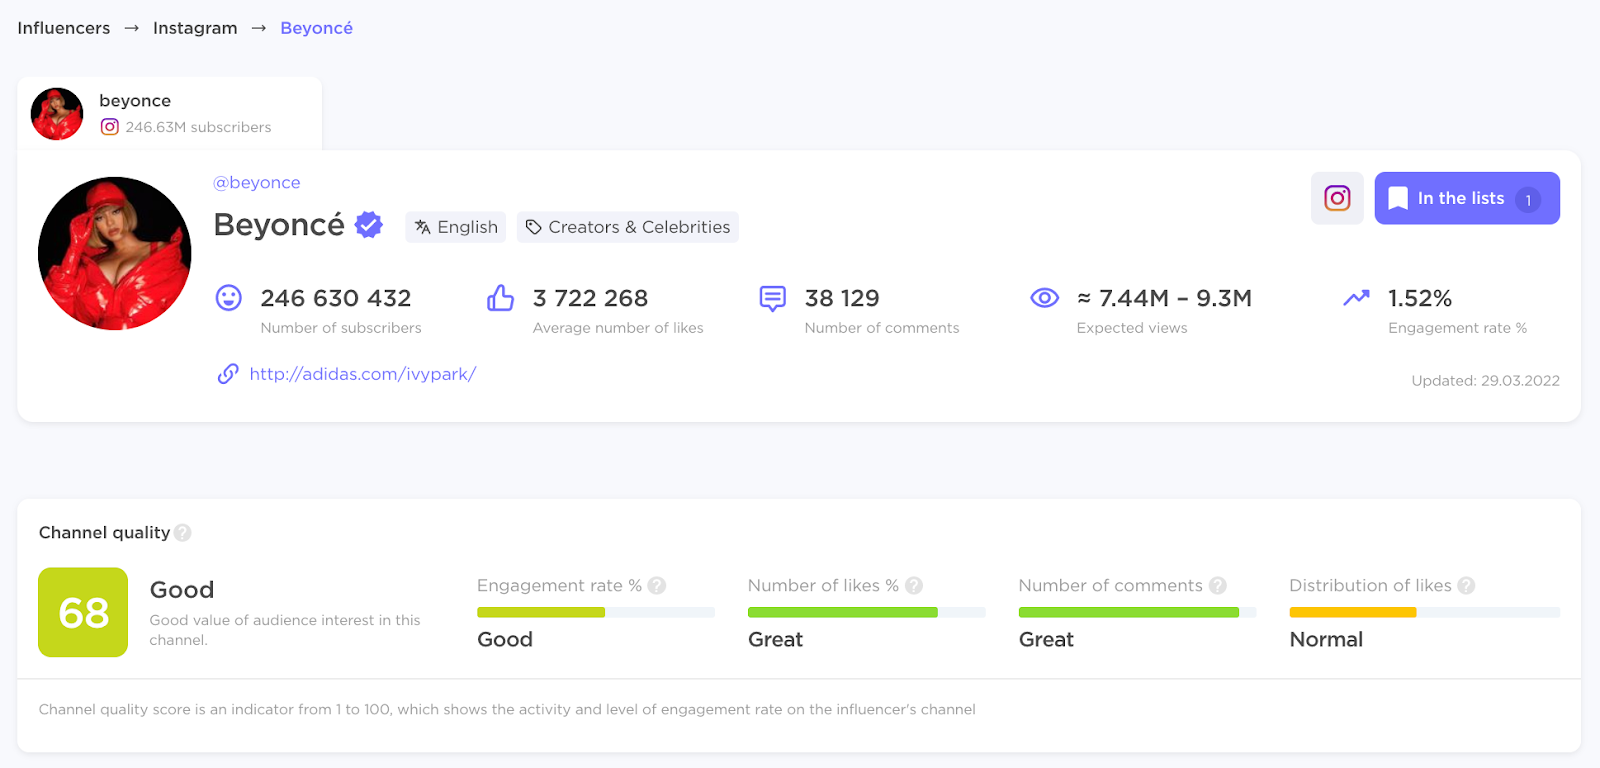
Task: Click the translate icon in English tag
Action: (423, 227)
